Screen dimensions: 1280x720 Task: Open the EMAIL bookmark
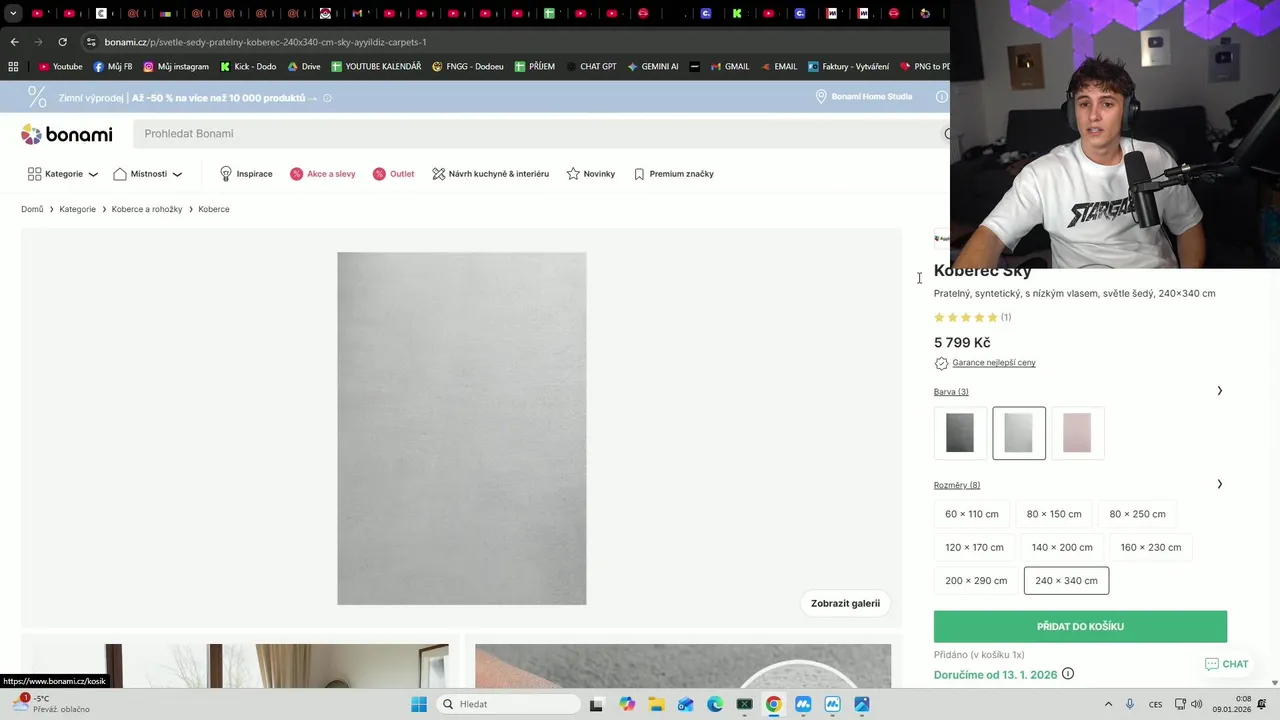pyautogui.click(x=778, y=67)
